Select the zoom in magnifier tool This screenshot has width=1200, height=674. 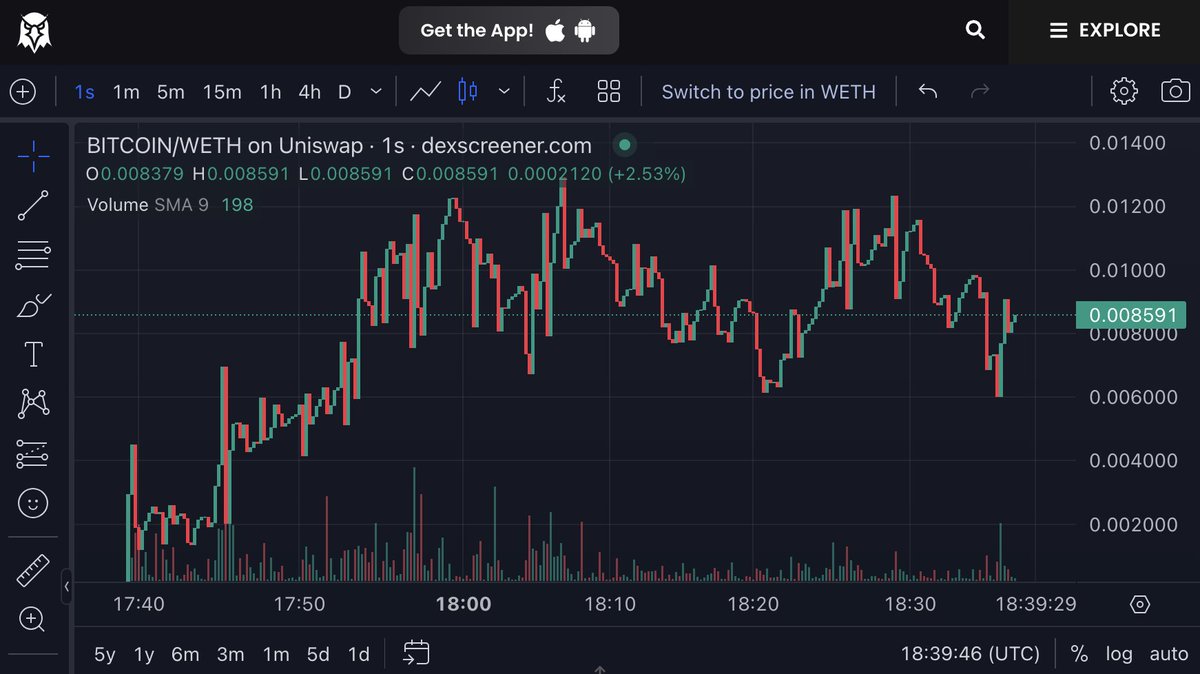point(33,620)
